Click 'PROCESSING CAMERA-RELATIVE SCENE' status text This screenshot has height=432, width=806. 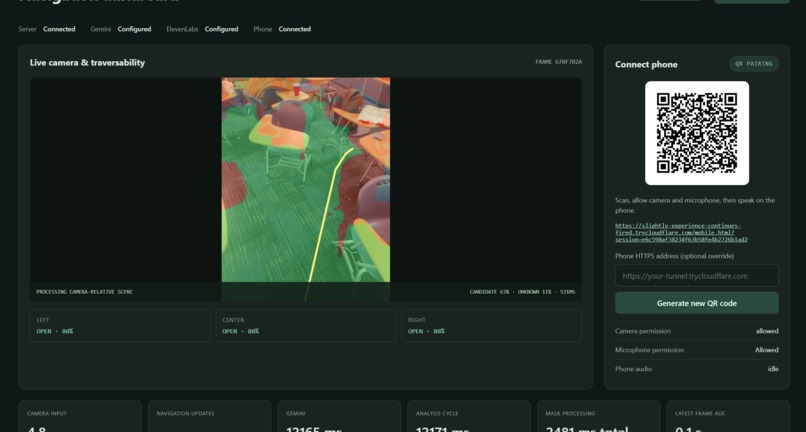click(84, 292)
